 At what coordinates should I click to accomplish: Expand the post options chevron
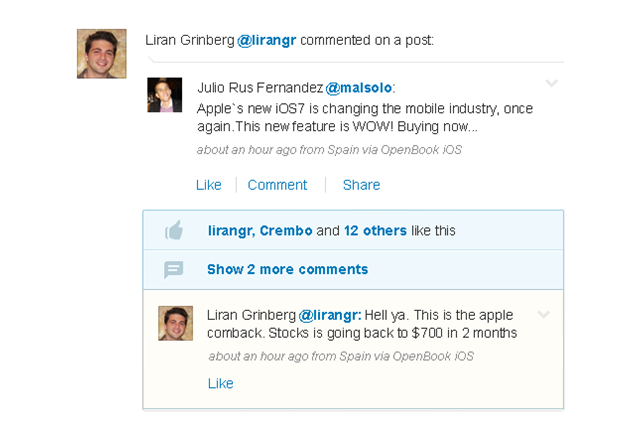(x=552, y=83)
